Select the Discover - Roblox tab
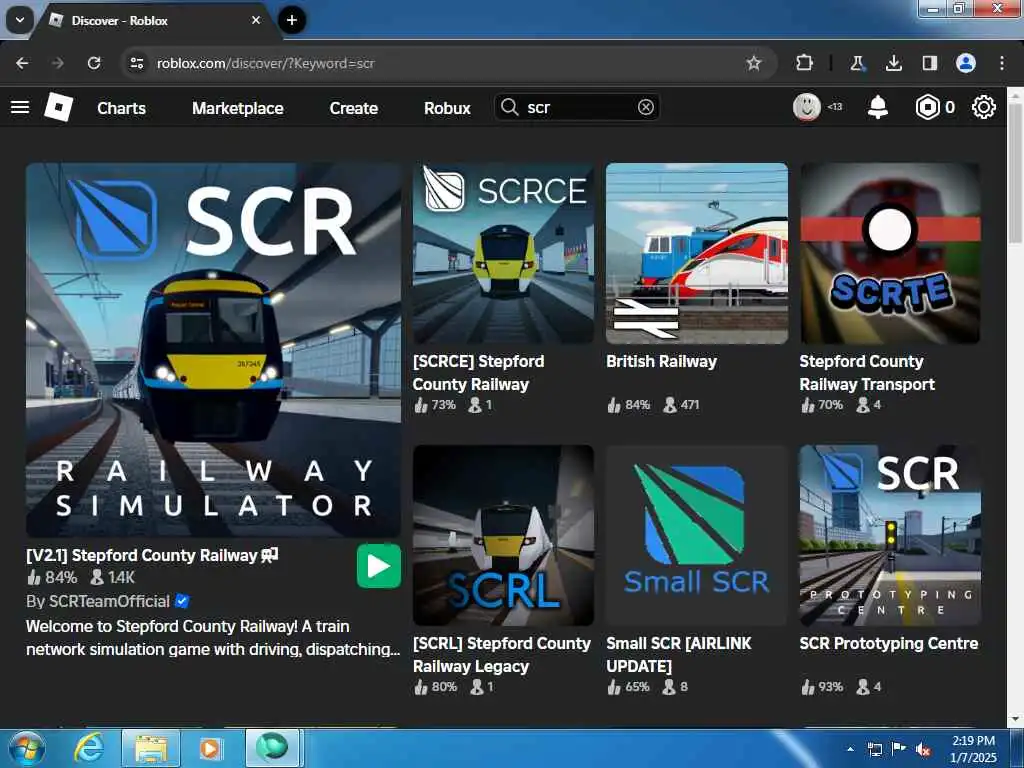 point(155,21)
